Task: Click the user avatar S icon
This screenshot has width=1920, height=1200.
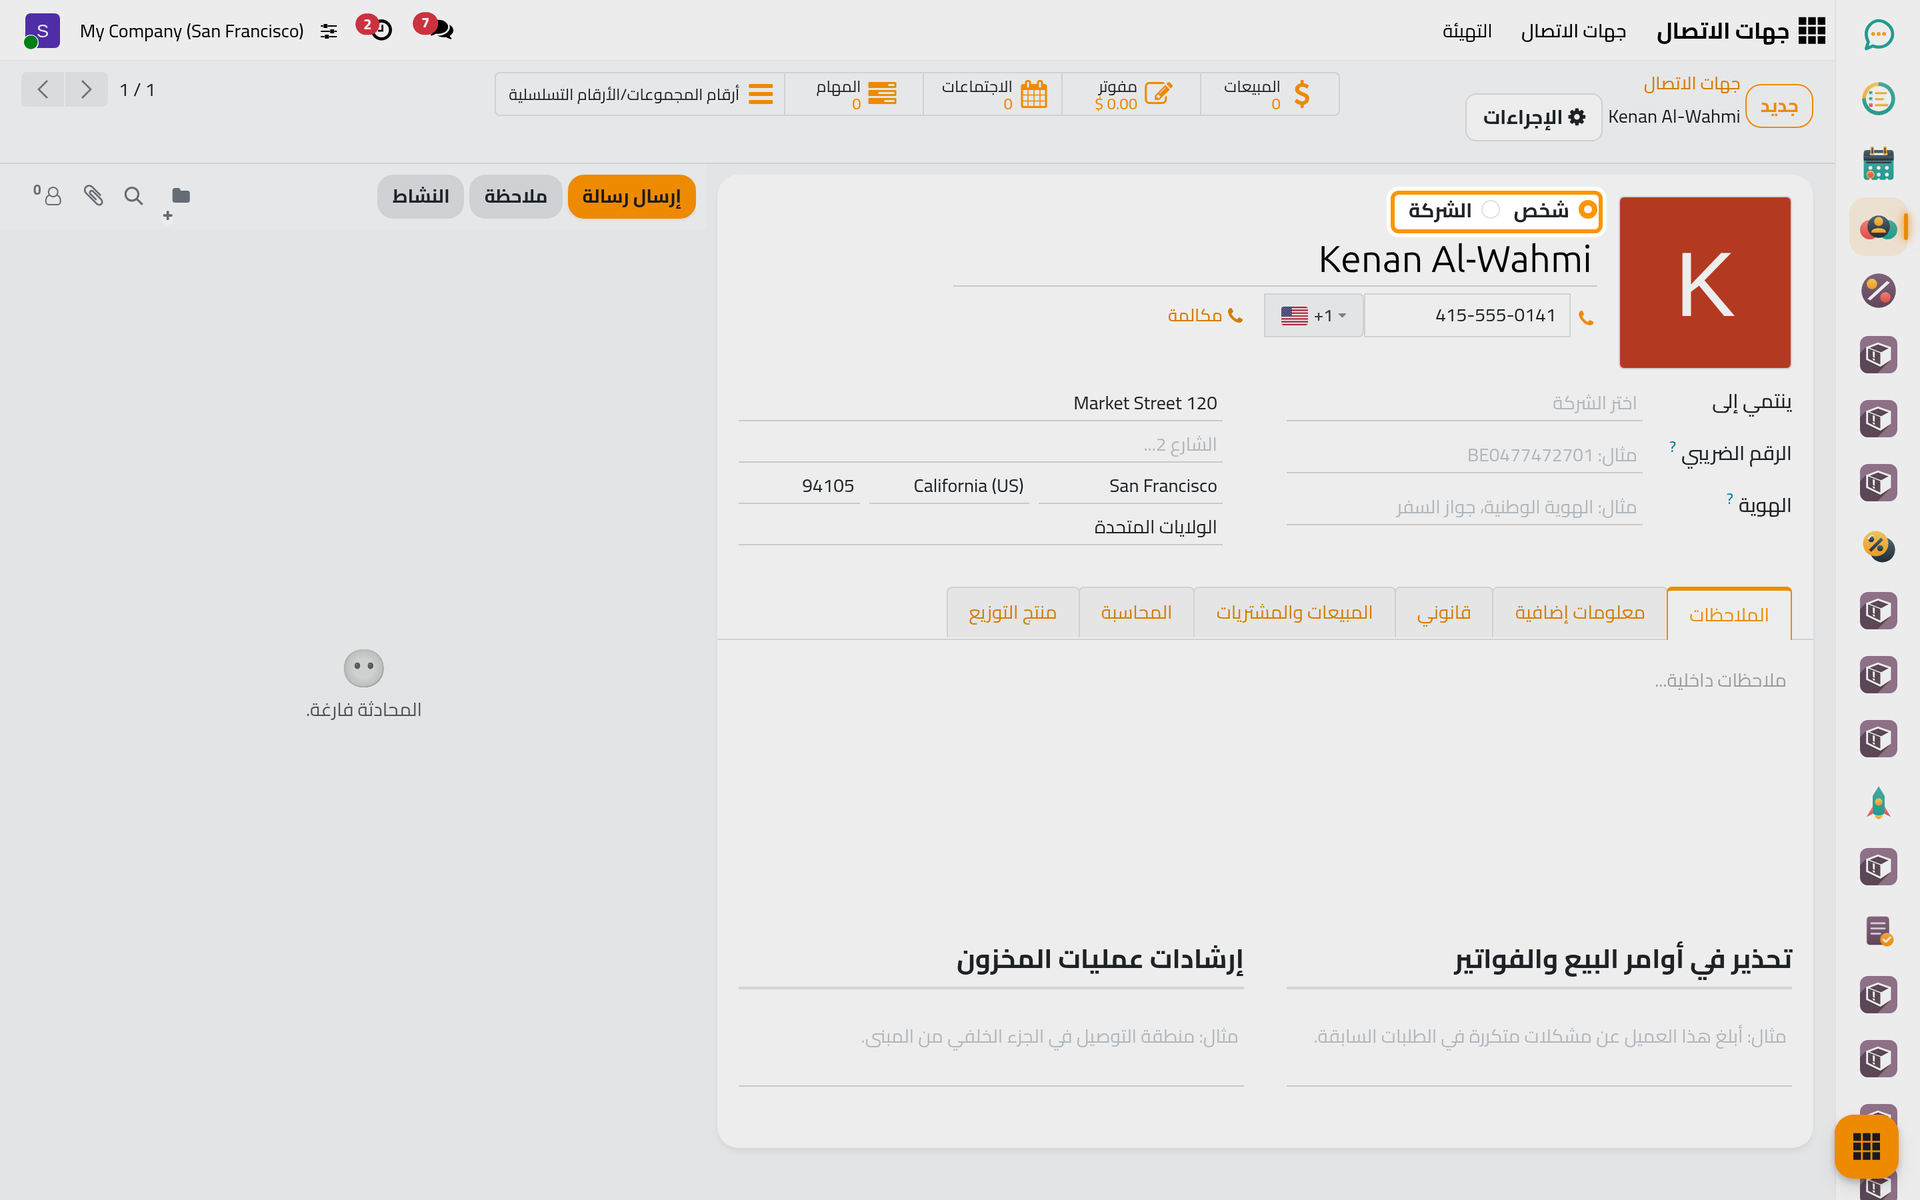Action: click(x=41, y=31)
